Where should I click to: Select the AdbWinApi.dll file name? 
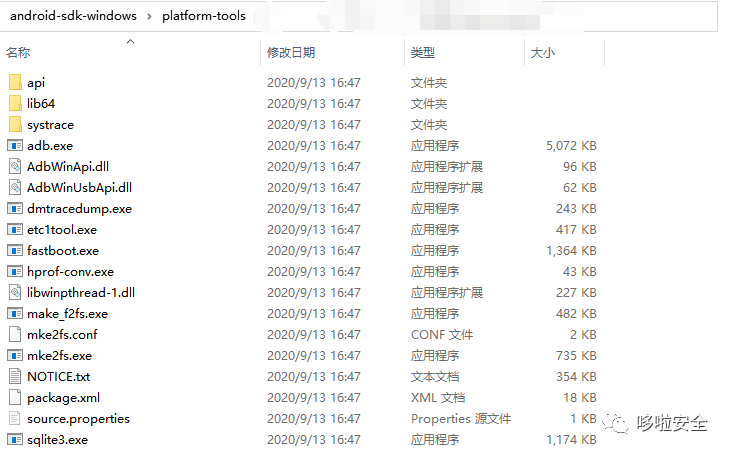(68, 167)
